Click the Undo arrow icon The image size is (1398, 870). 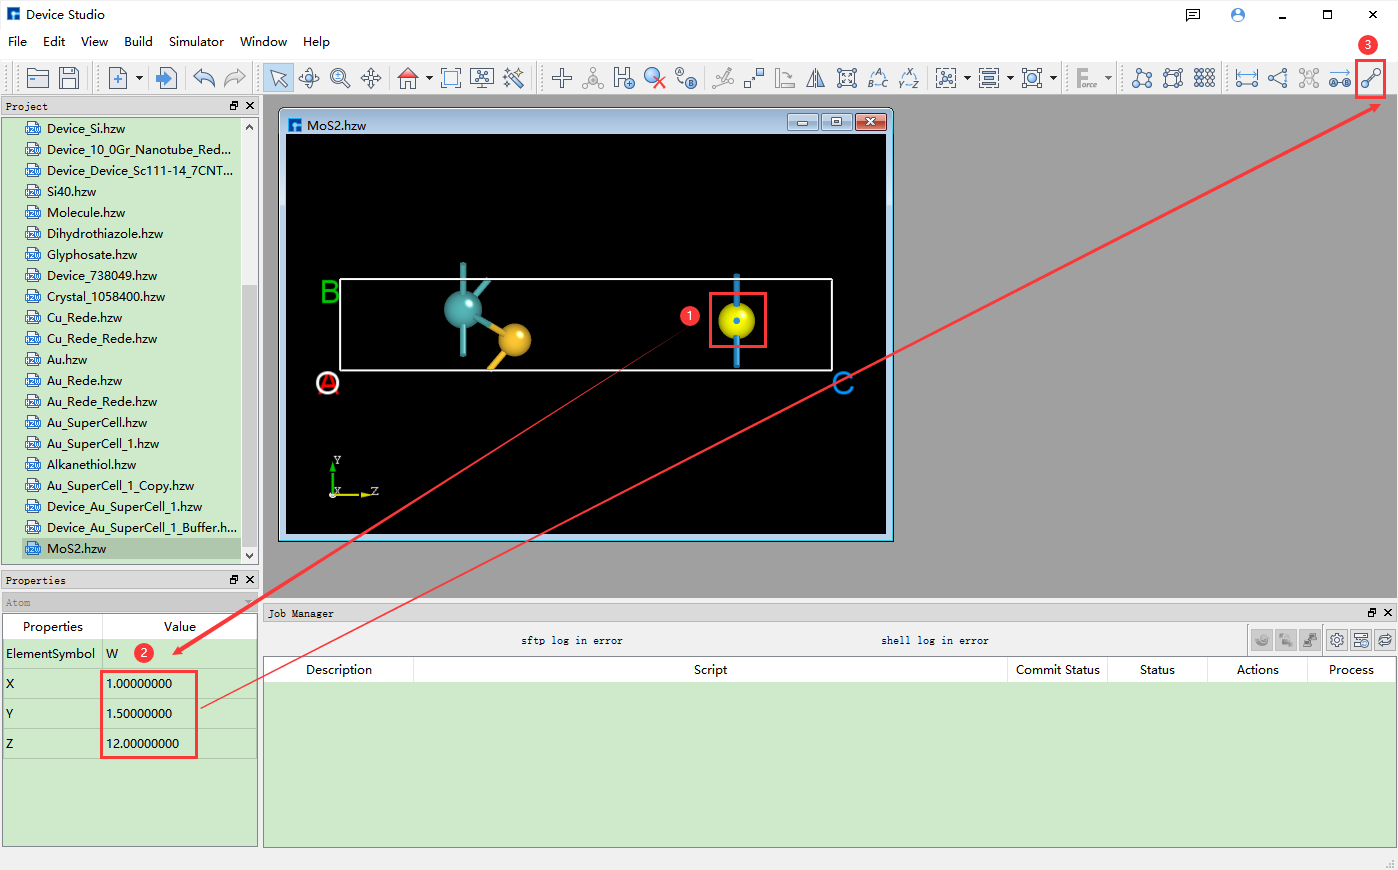click(204, 78)
